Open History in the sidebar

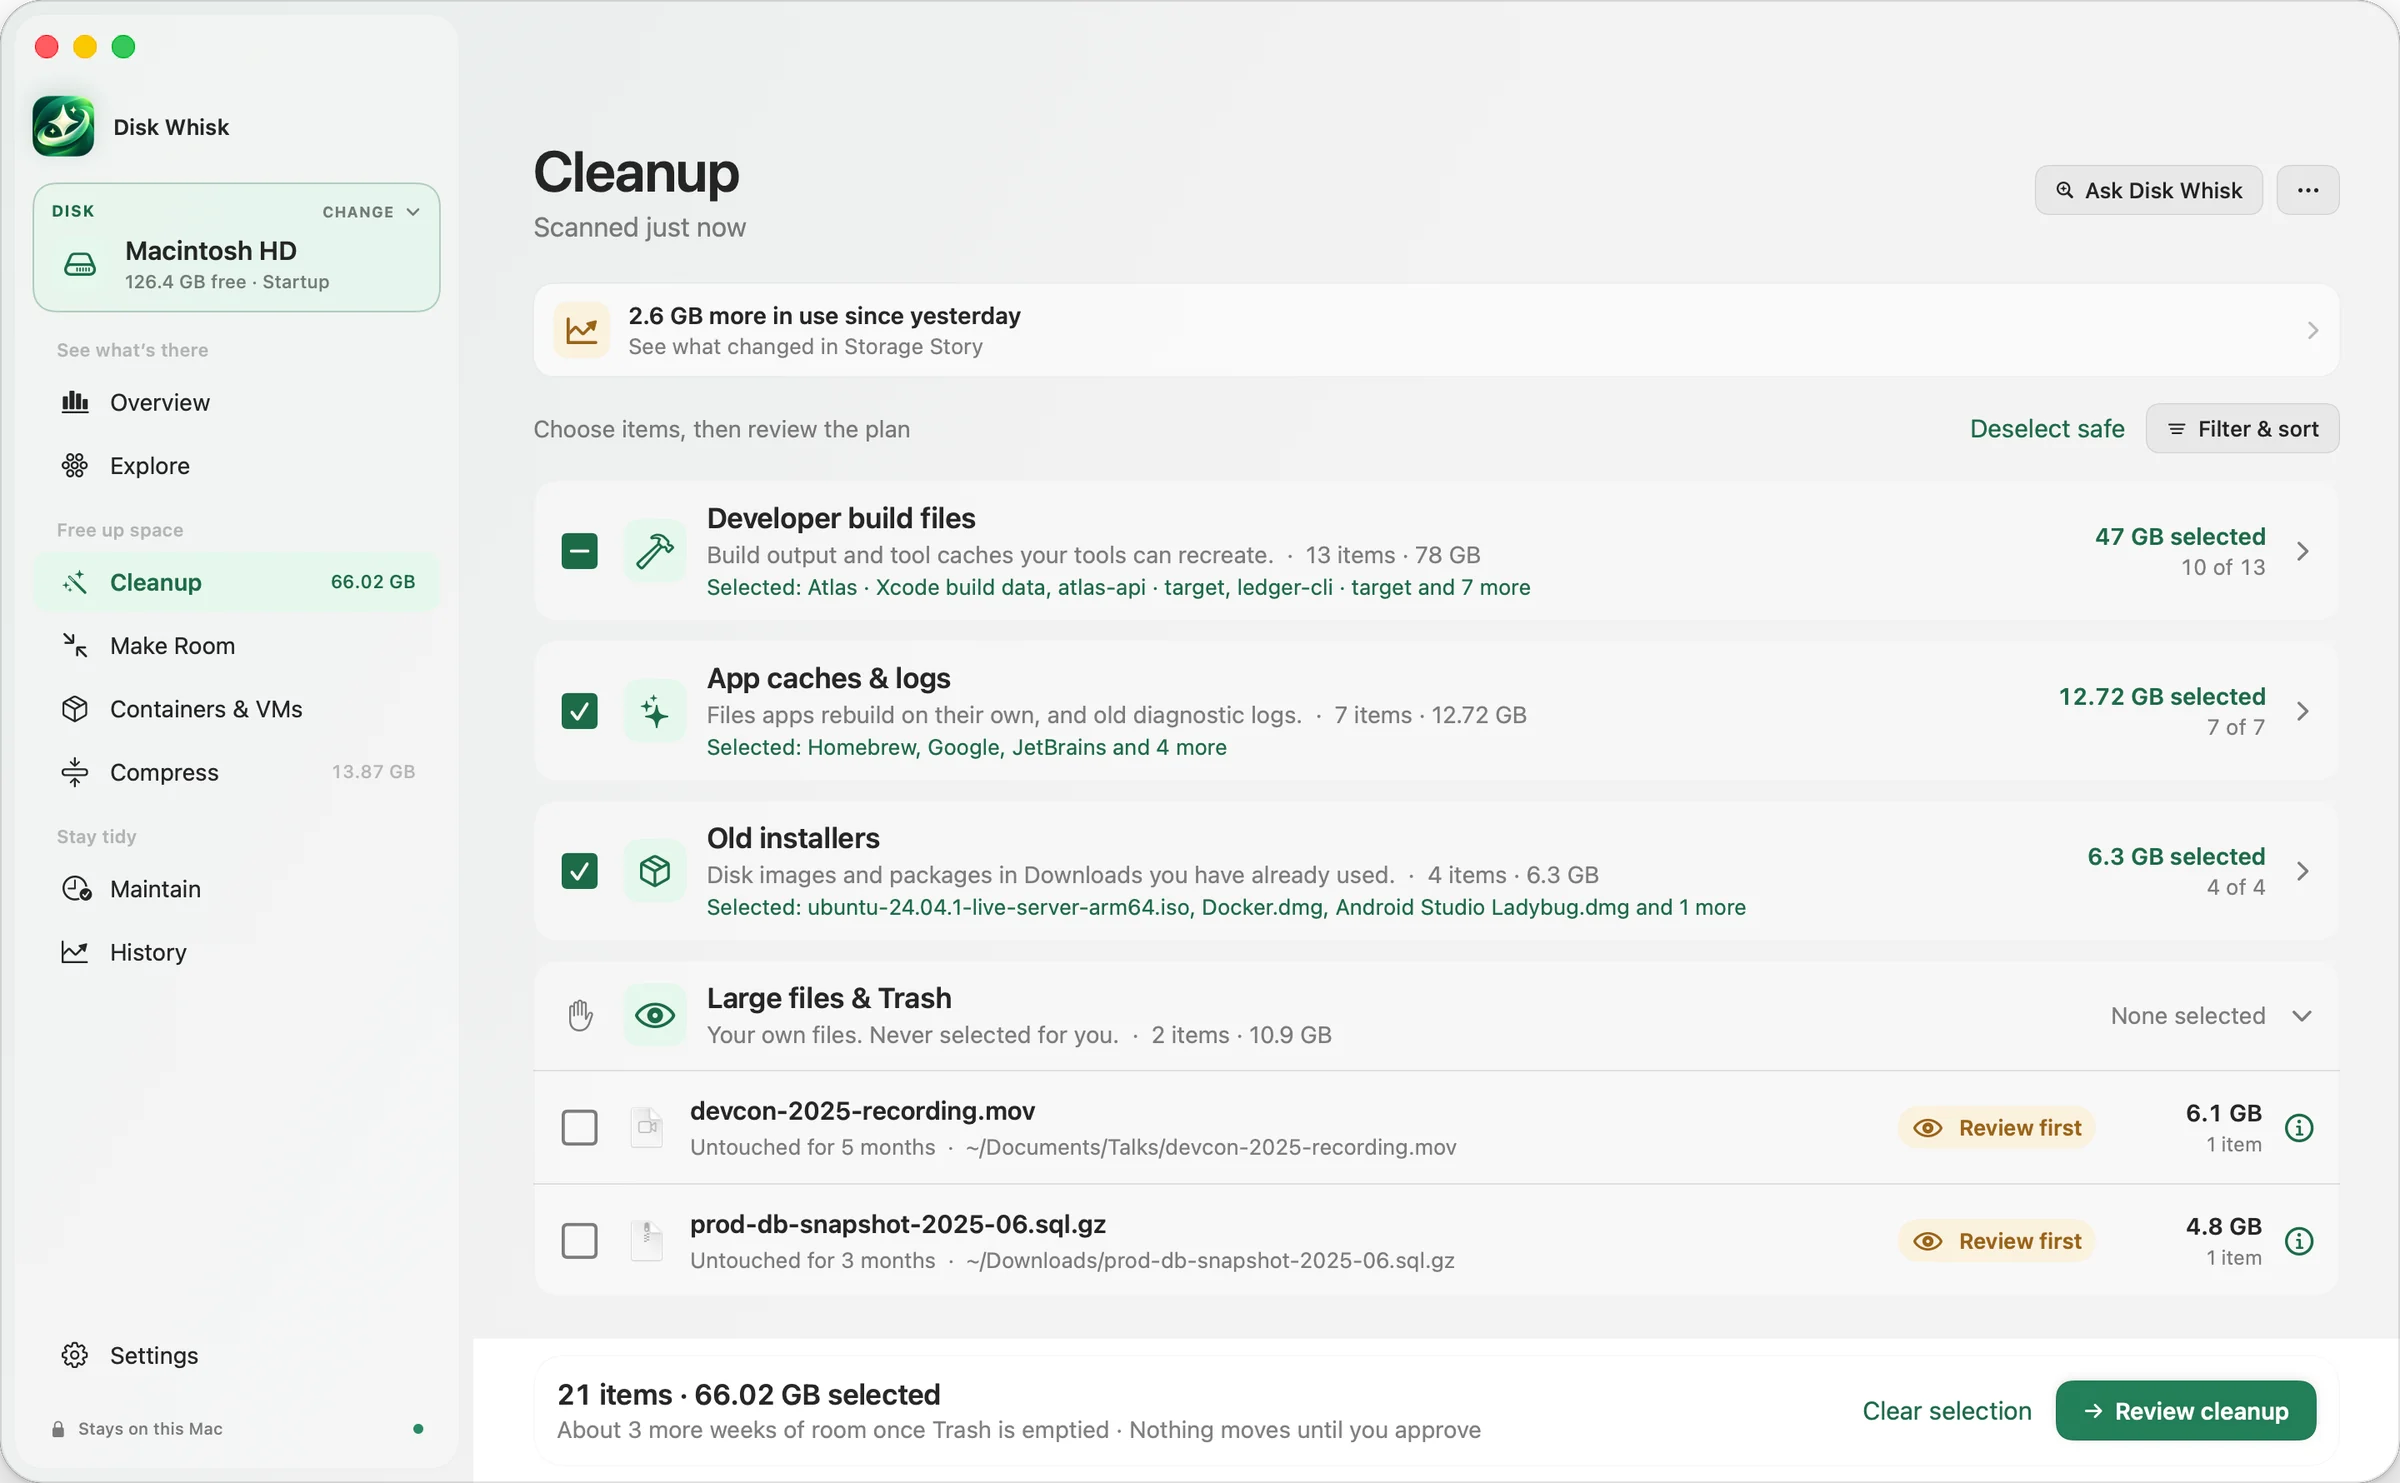pyautogui.click(x=237, y=951)
